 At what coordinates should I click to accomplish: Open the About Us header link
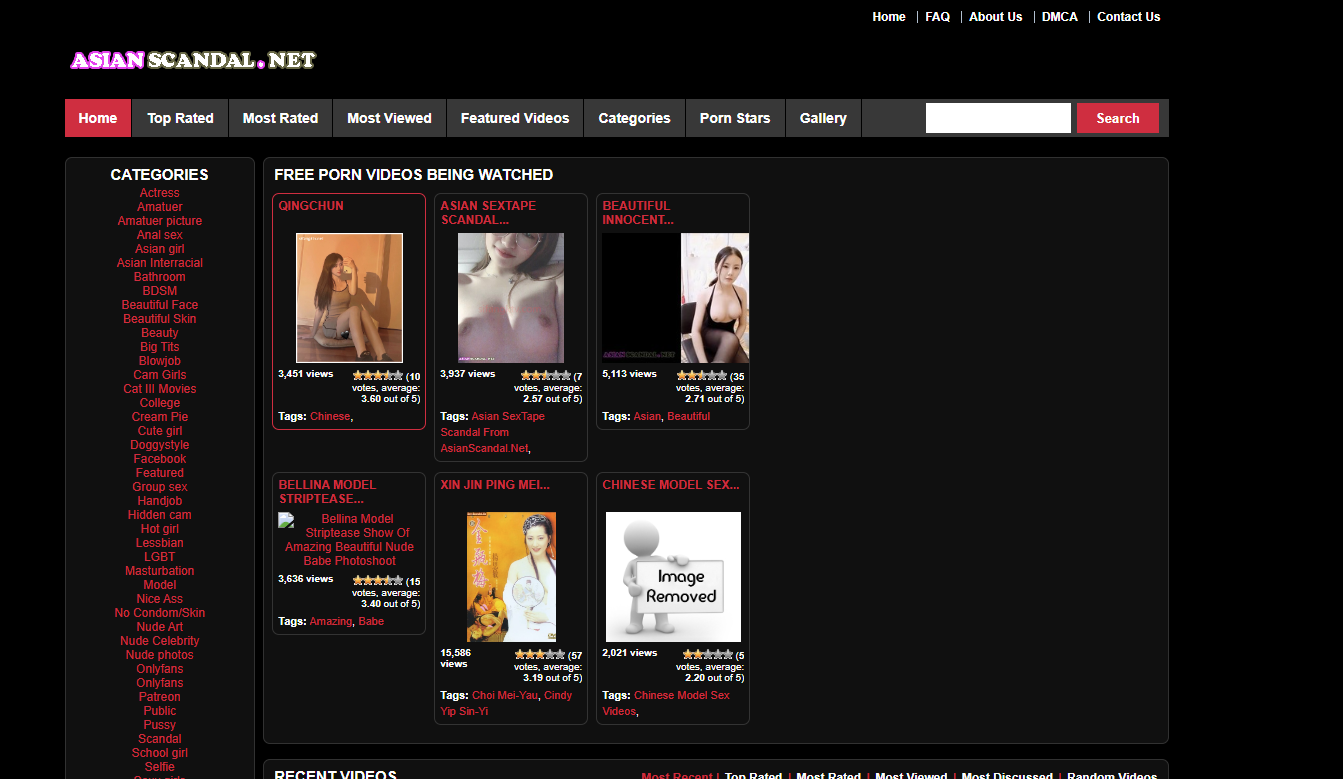pos(995,17)
